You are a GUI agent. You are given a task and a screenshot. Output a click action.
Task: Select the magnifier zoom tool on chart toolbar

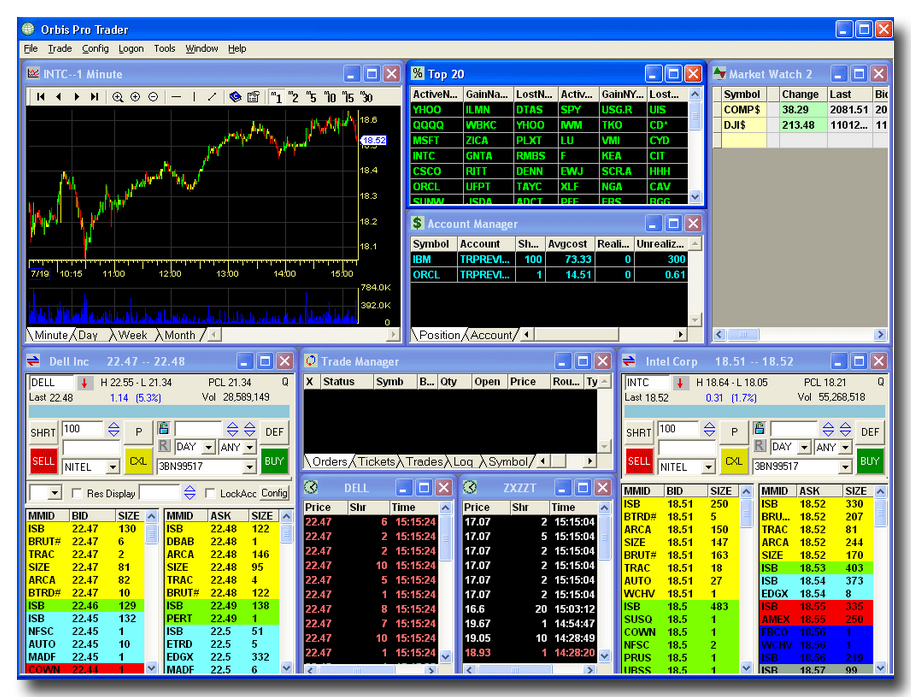point(117,97)
